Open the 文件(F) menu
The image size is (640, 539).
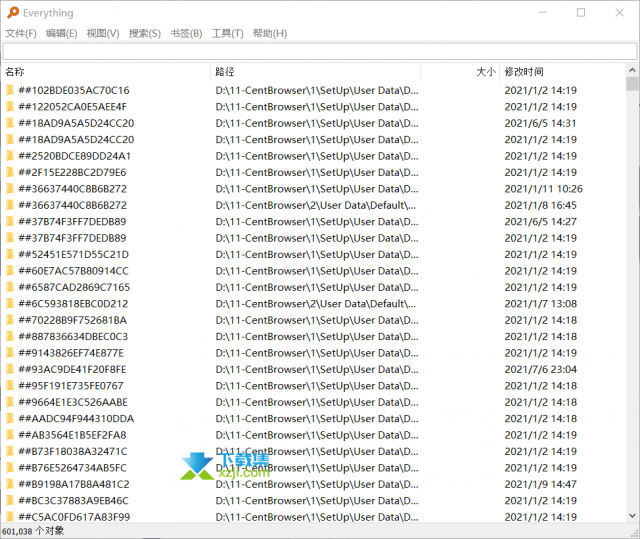tap(21, 33)
